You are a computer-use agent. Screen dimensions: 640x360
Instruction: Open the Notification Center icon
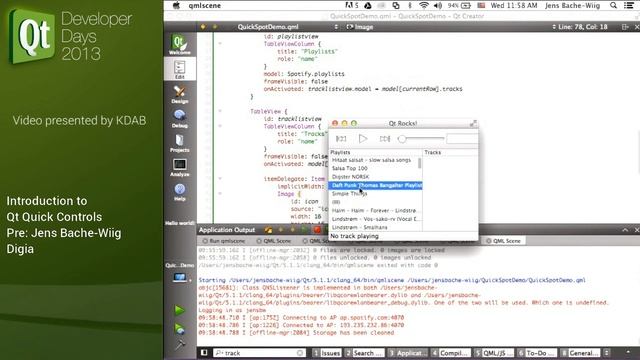(x=630, y=5)
